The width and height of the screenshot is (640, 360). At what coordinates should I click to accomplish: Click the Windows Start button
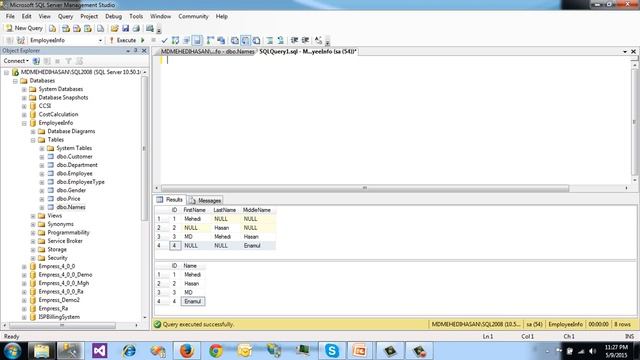click(x=12, y=351)
